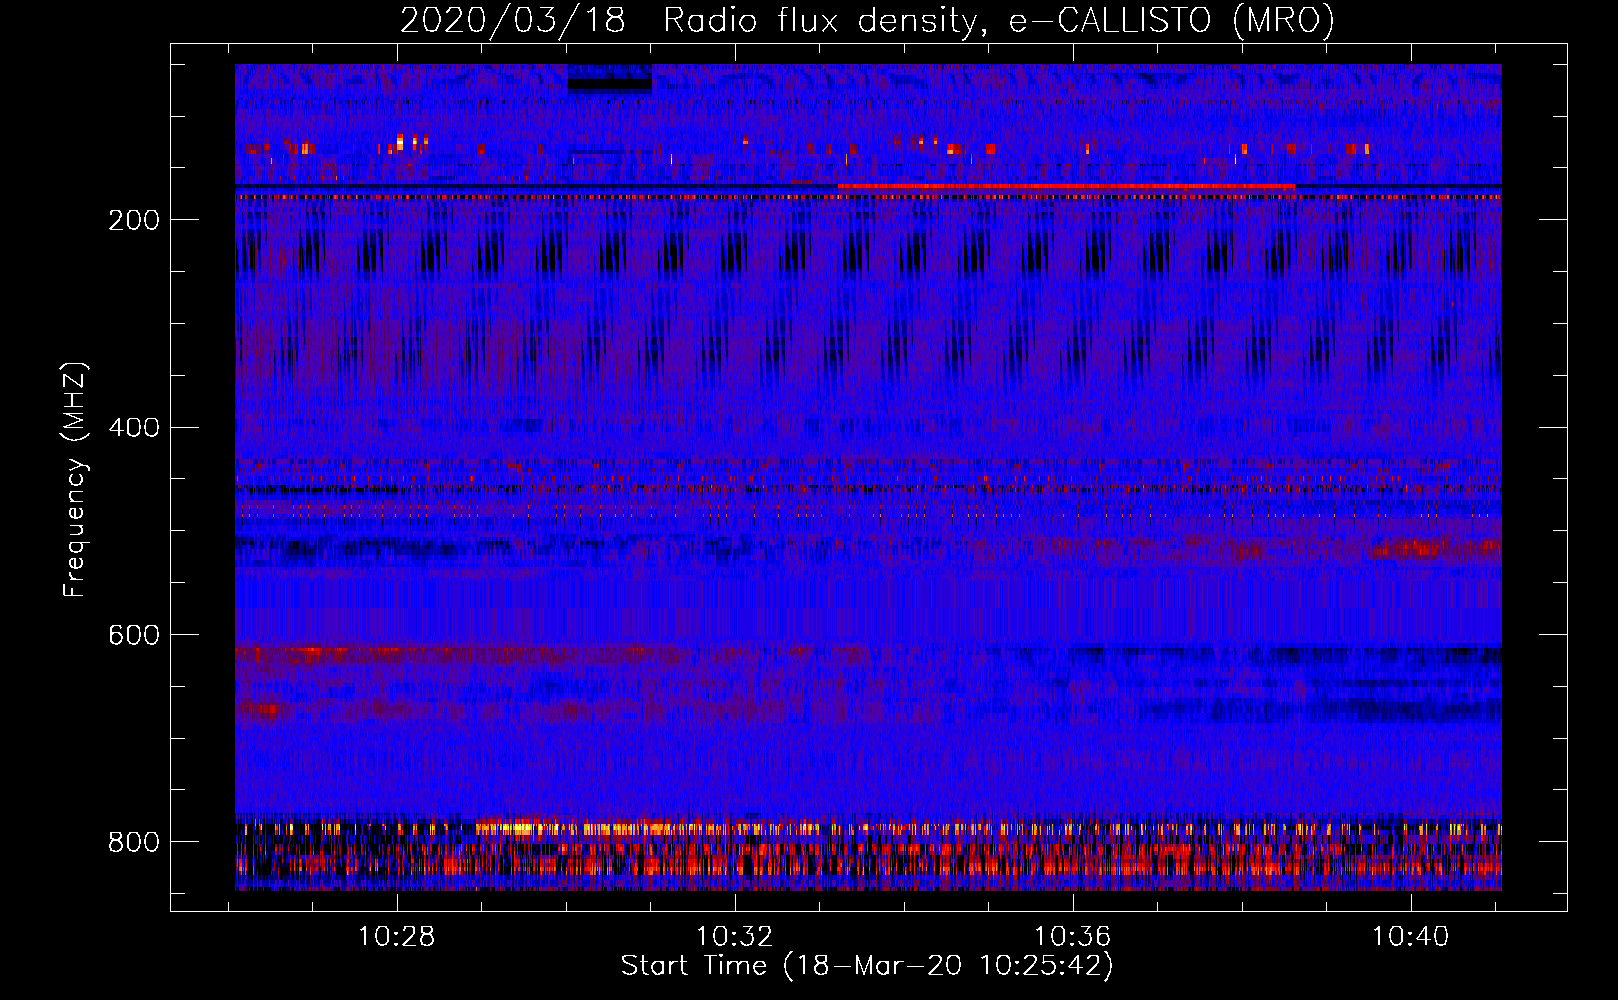Click the 10:28 time tick label

(397, 937)
